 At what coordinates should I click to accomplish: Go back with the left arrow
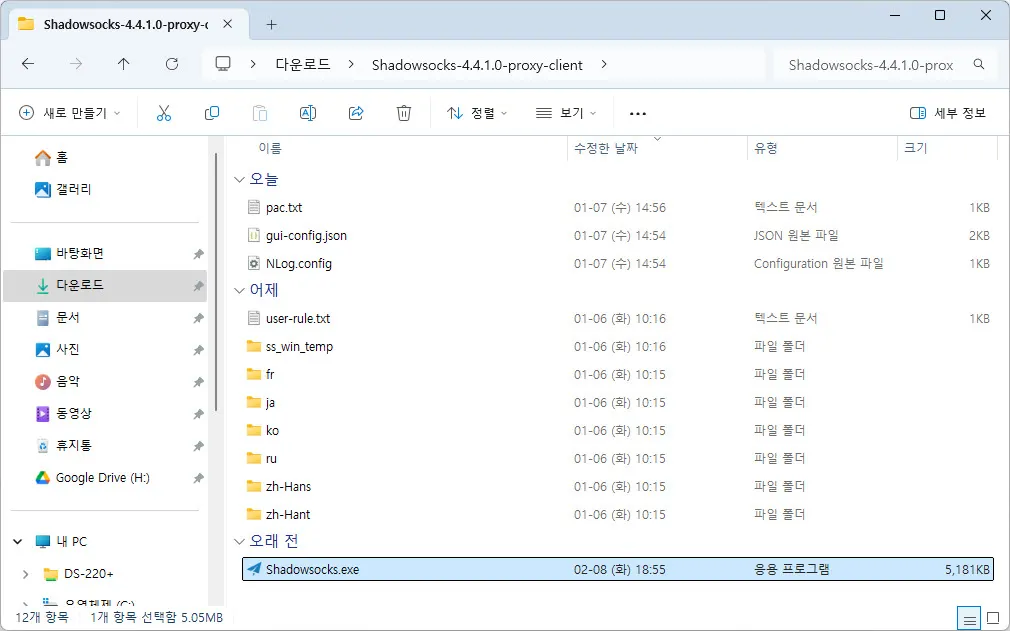click(28, 64)
